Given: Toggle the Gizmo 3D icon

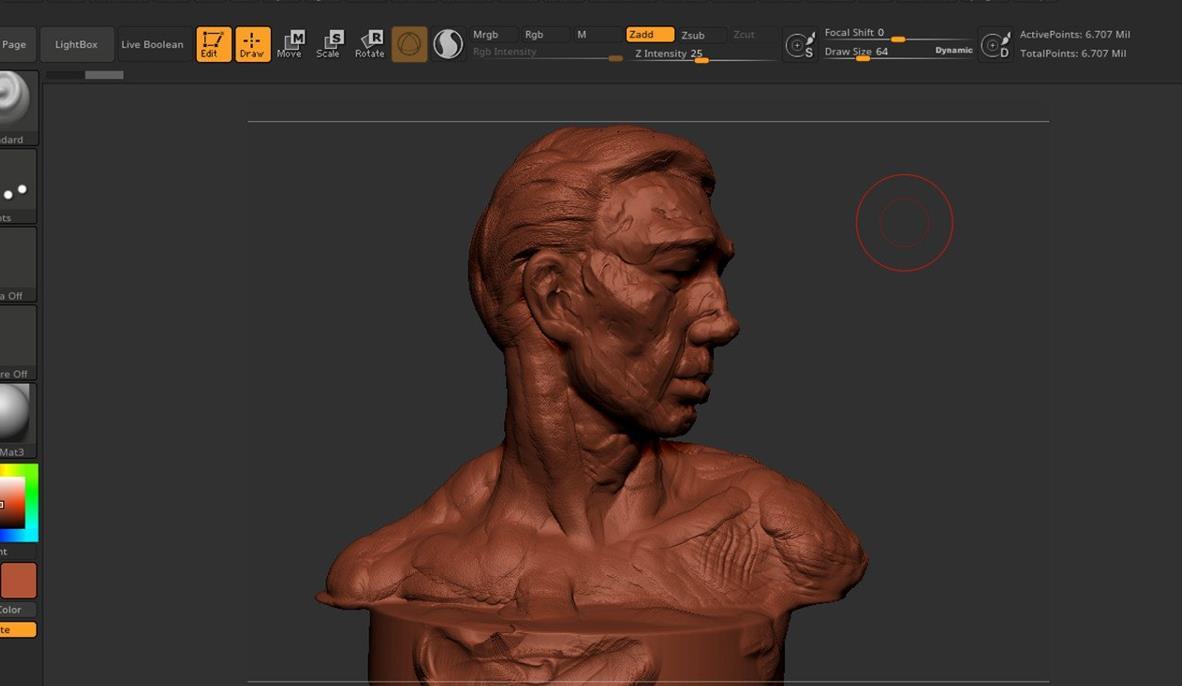Looking at the screenshot, I should [409, 44].
